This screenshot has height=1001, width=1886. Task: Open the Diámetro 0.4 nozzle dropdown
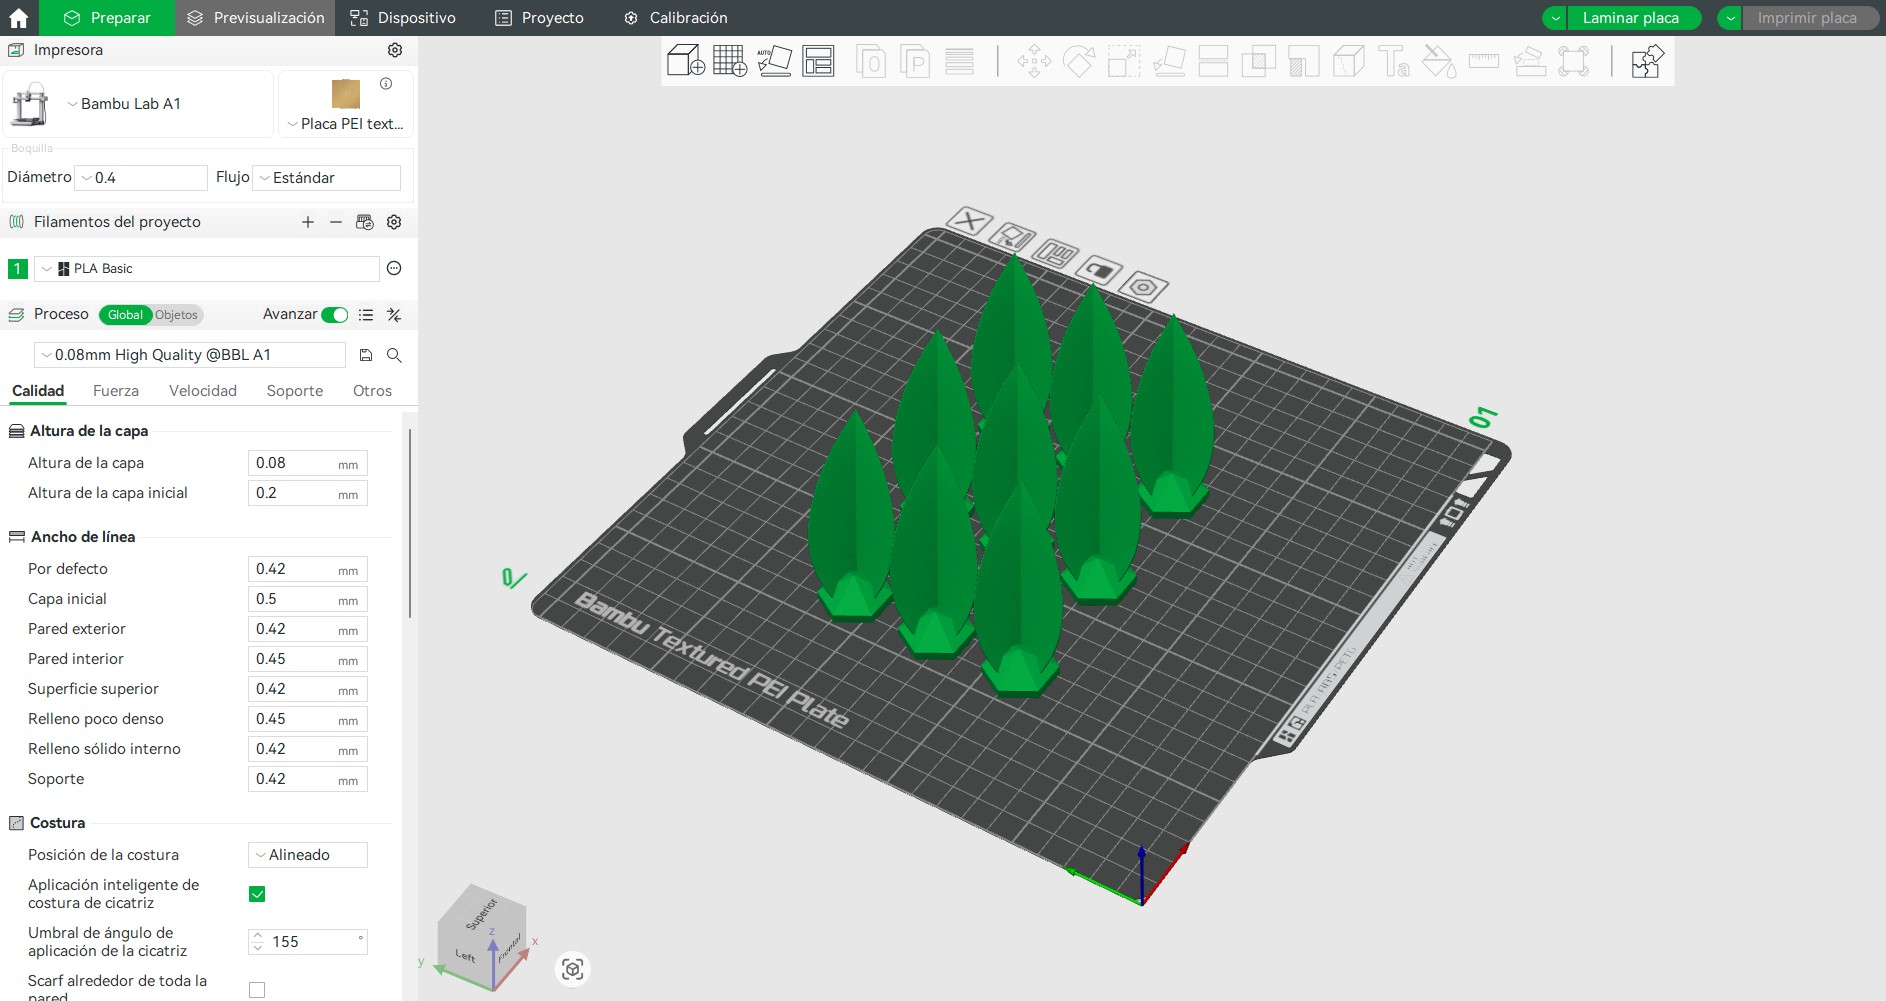[x=141, y=178]
